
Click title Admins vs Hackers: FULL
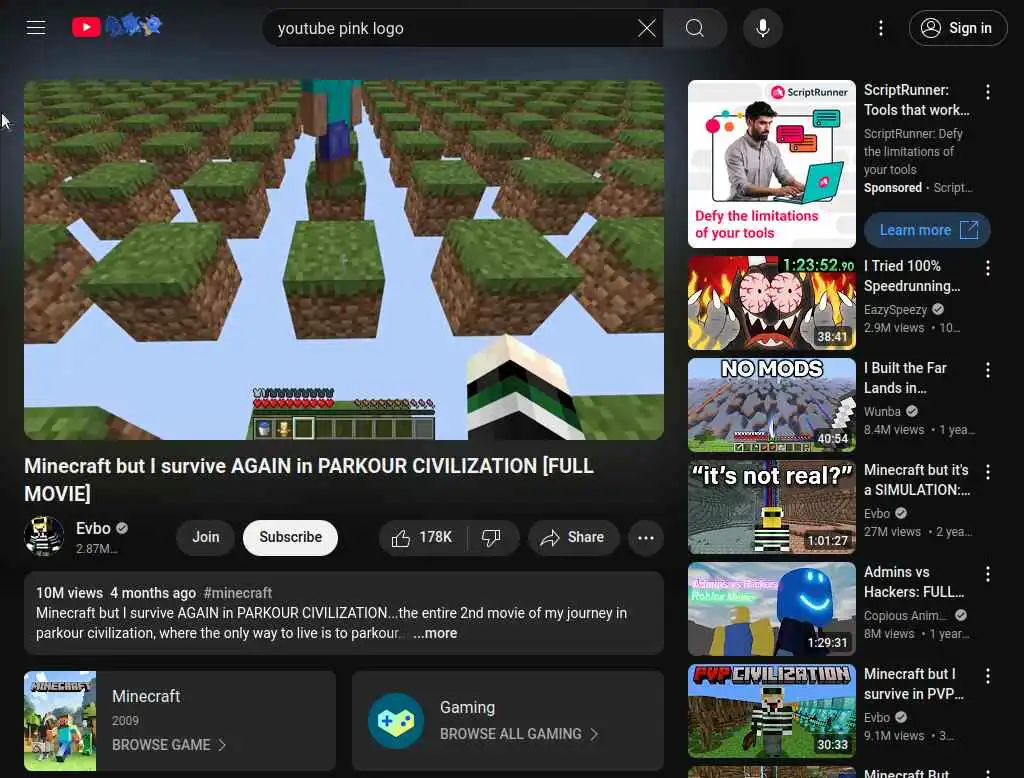tap(914, 581)
